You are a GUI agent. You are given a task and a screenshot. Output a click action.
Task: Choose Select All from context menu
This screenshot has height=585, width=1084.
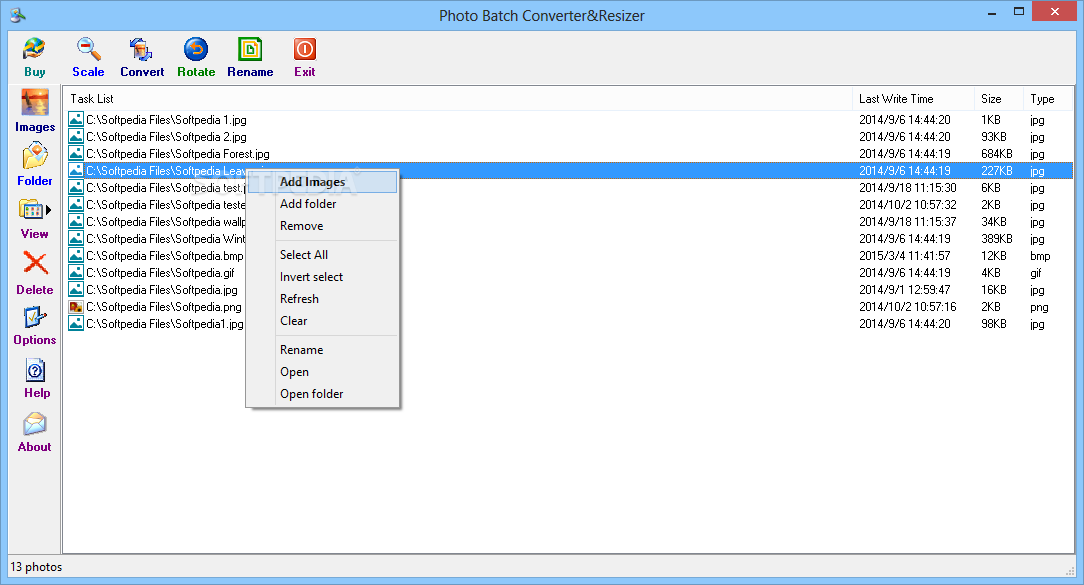tap(322, 255)
